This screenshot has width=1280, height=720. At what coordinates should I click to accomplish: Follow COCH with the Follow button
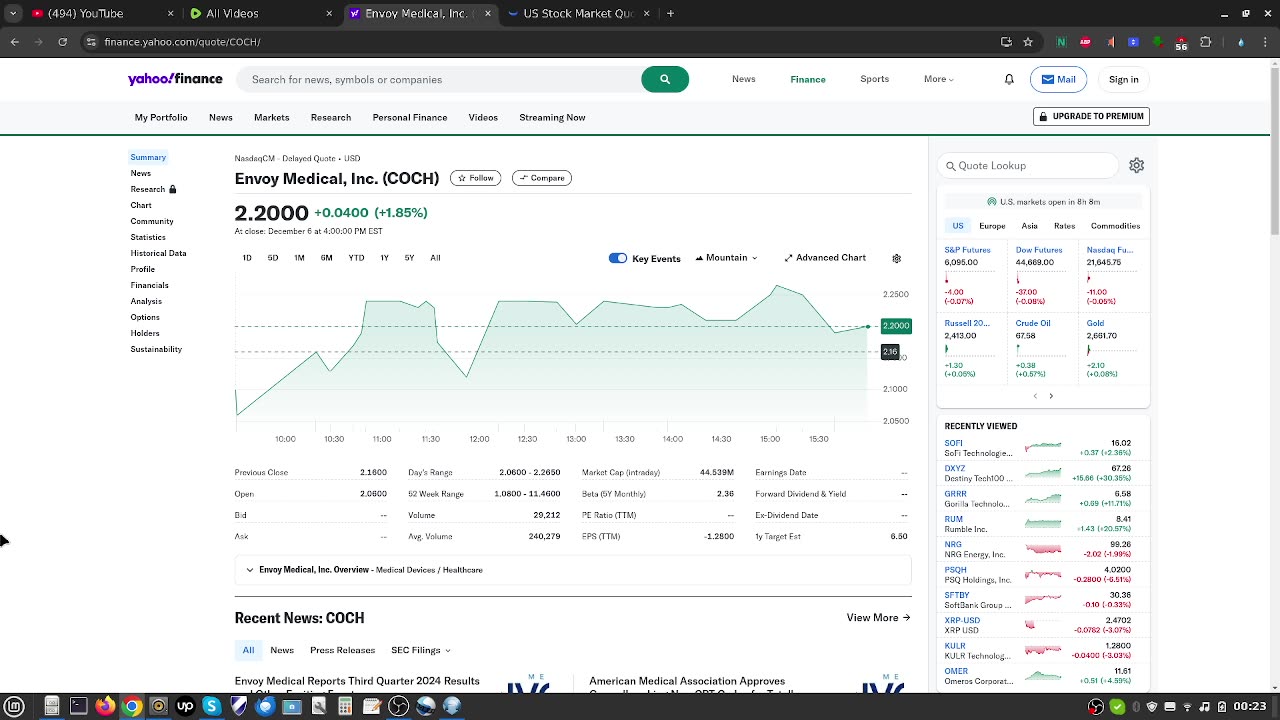(x=475, y=178)
